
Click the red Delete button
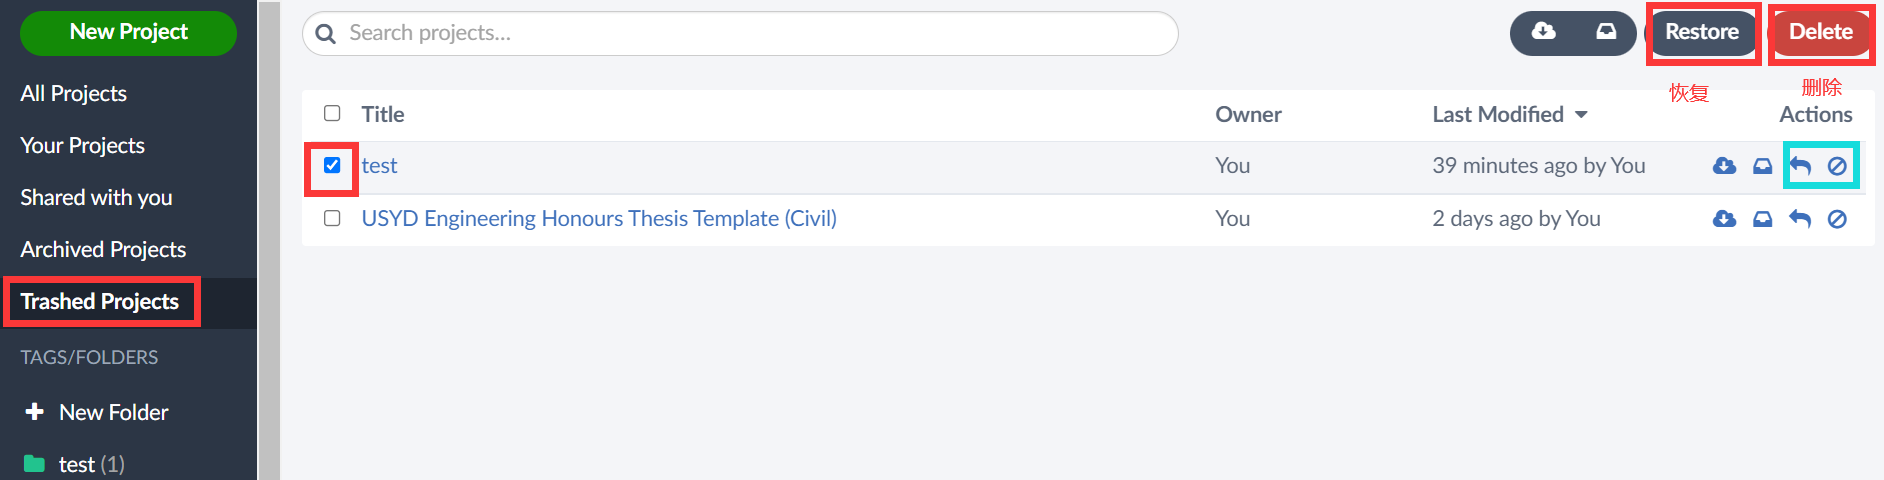(x=1821, y=32)
